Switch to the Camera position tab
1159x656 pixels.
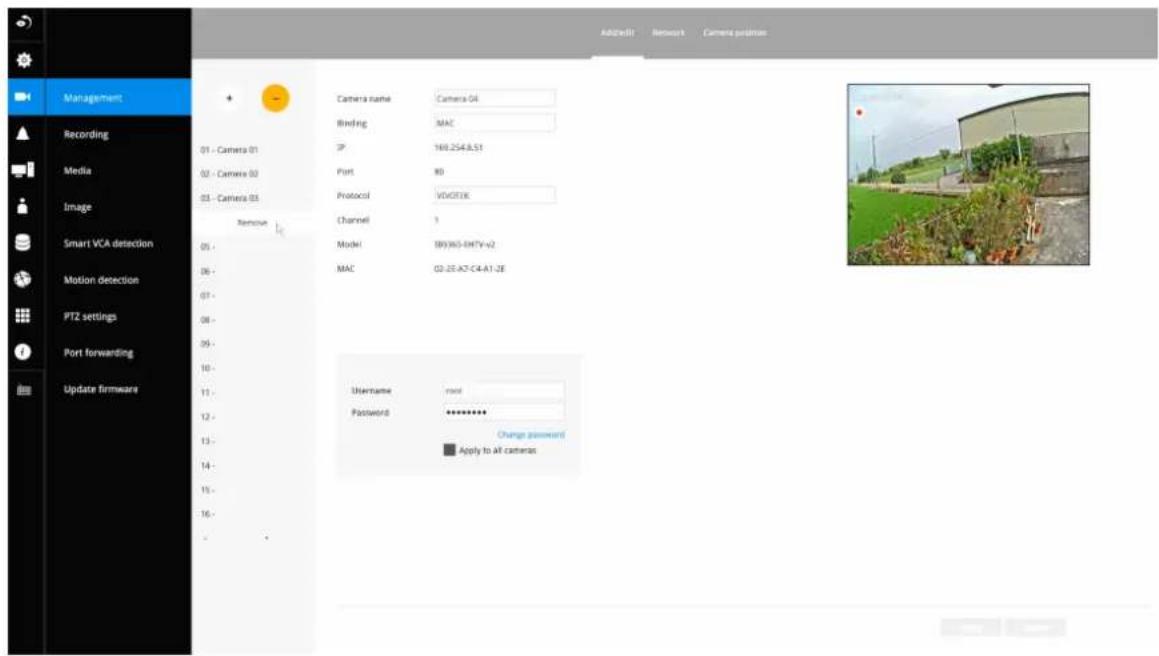pyautogui.click(x=735, y=33)
